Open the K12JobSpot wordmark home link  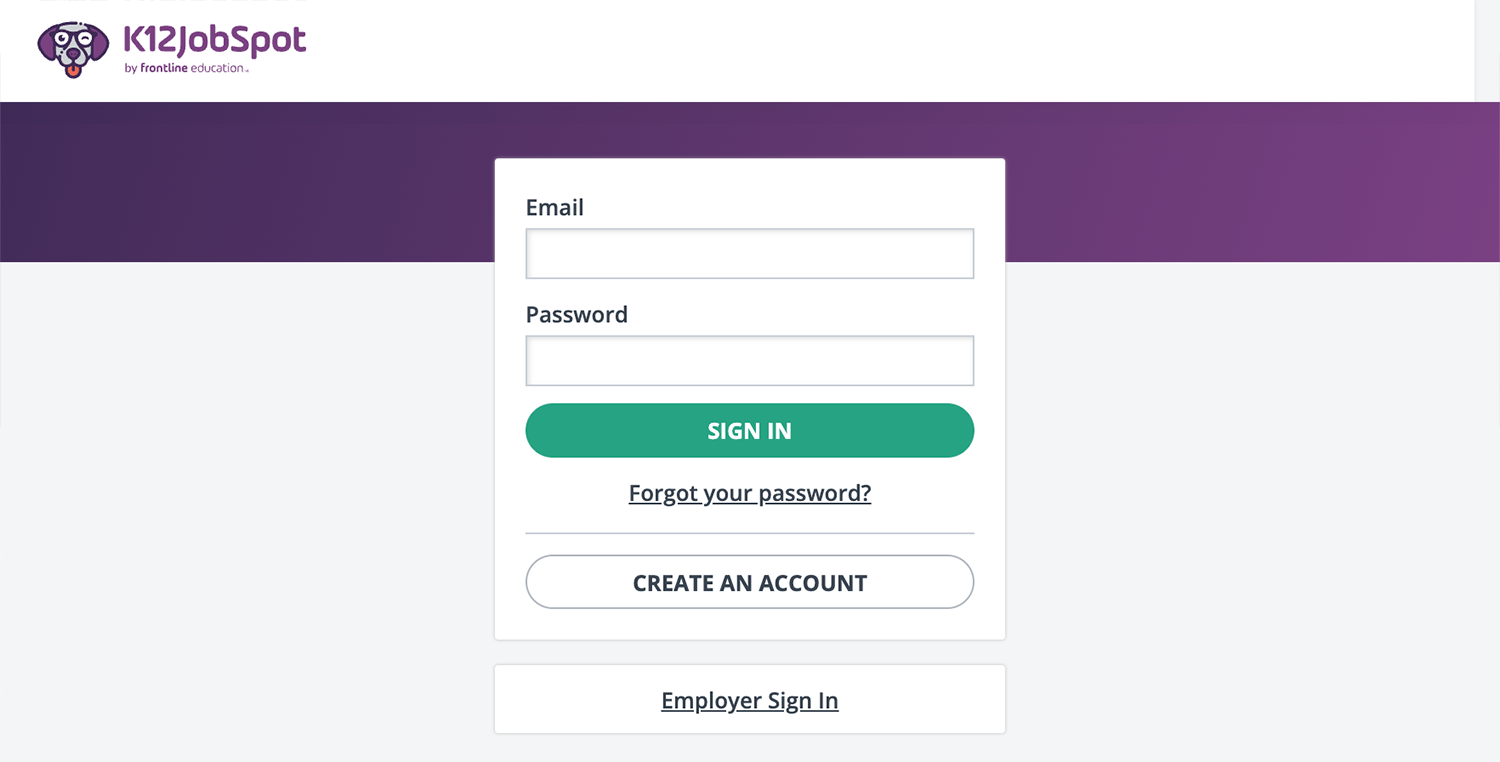point(214,40)
